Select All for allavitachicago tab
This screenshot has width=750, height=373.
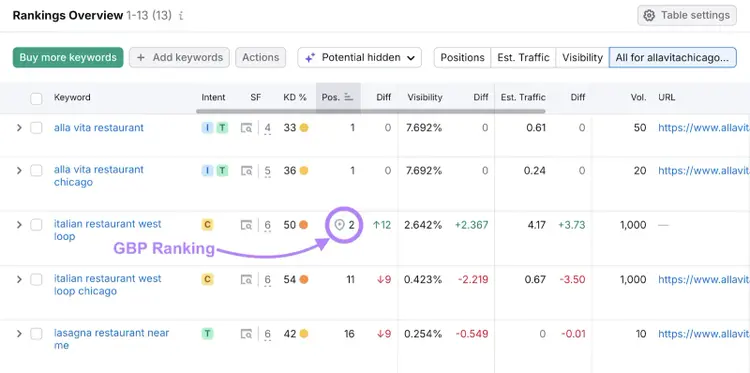pos(673,57)
